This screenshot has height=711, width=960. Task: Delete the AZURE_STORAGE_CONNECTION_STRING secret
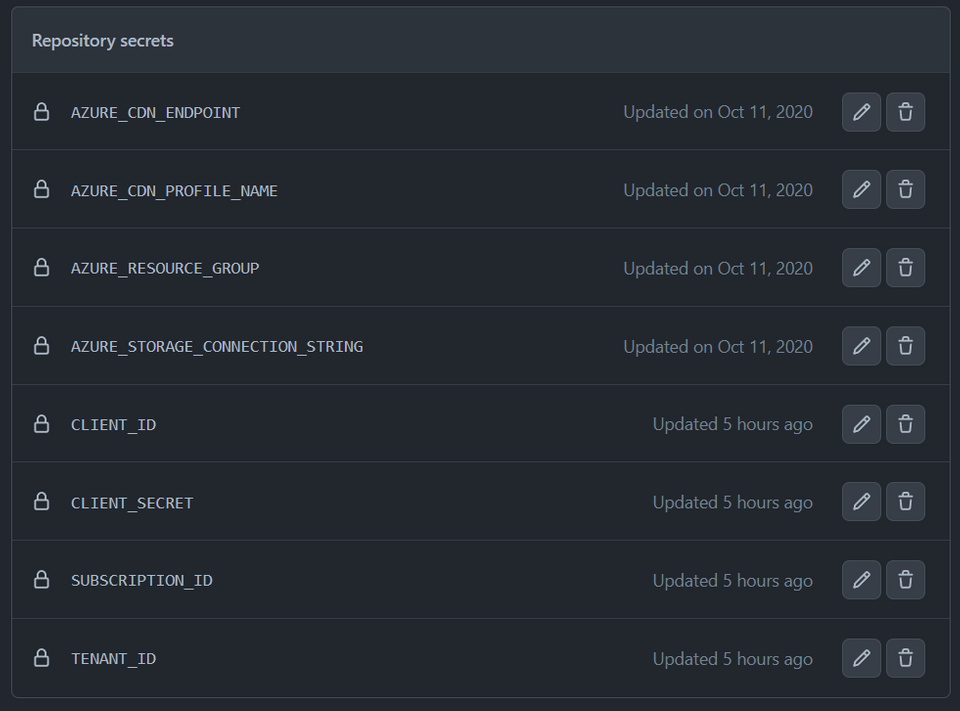coord(905,346)
